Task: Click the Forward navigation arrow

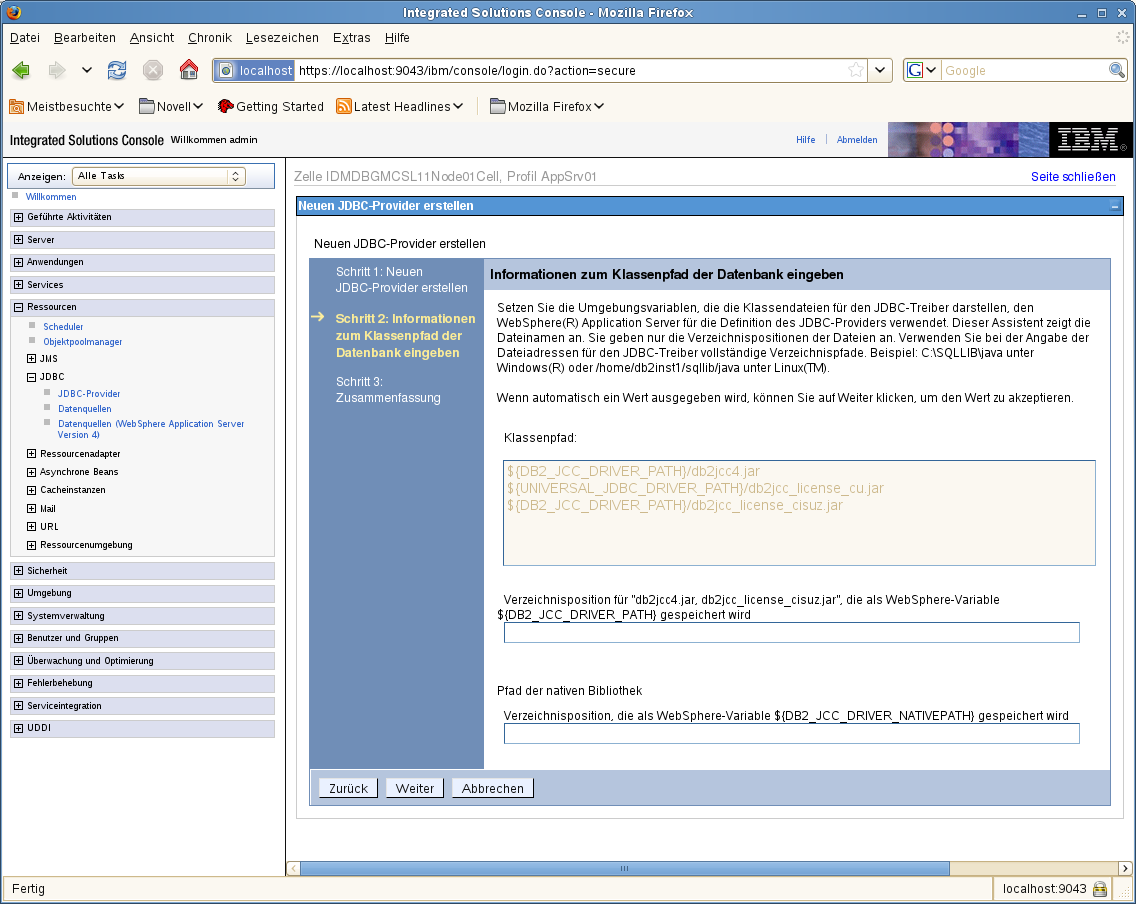Action: [x=57, y=70]
